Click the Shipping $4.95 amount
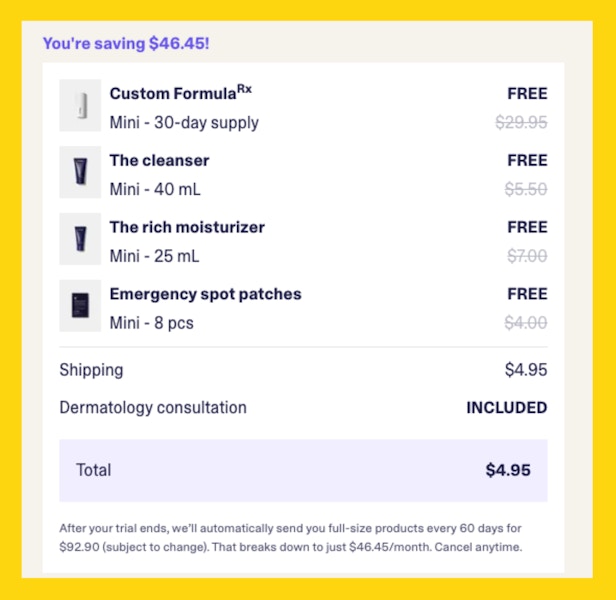Screen dimensions: 616x600 (x=526, y=370)
